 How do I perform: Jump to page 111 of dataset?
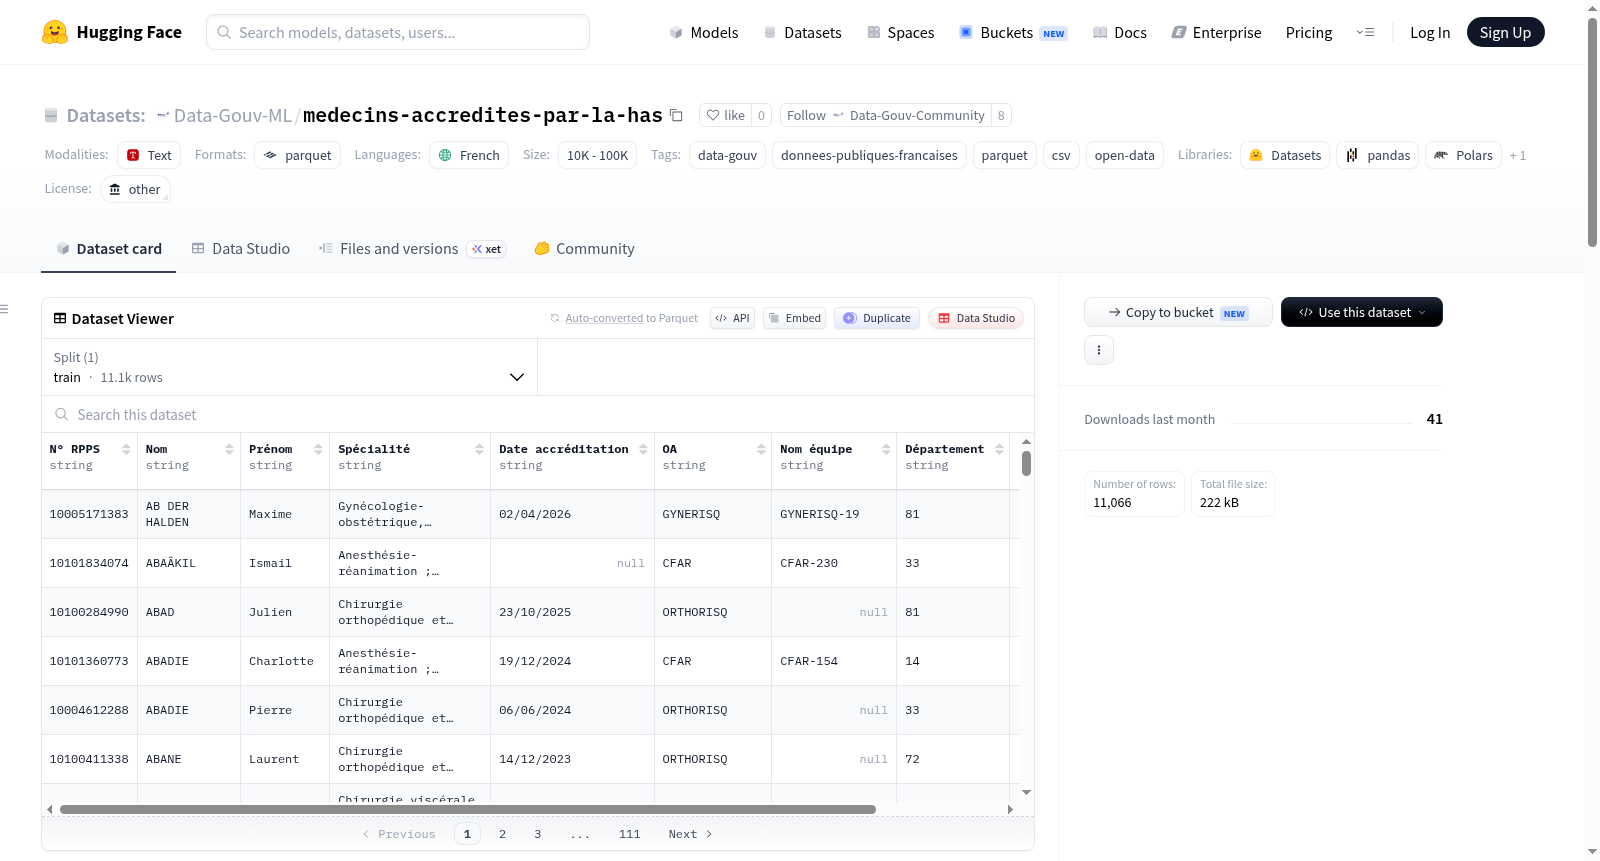[629, 834]
